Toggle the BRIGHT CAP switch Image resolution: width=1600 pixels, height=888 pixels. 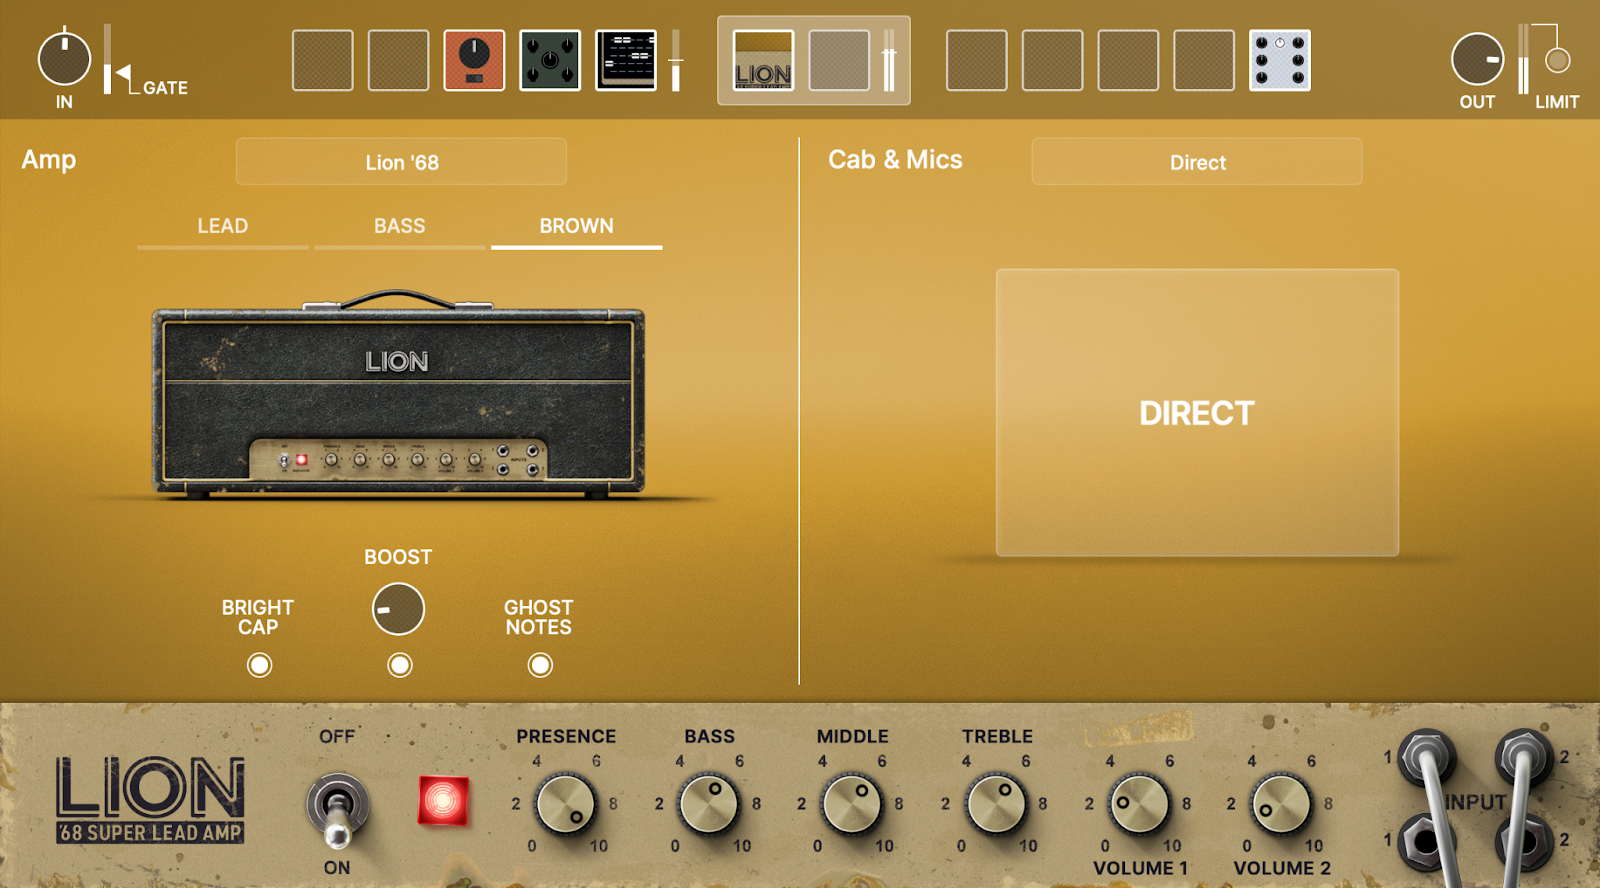point(259,665)
